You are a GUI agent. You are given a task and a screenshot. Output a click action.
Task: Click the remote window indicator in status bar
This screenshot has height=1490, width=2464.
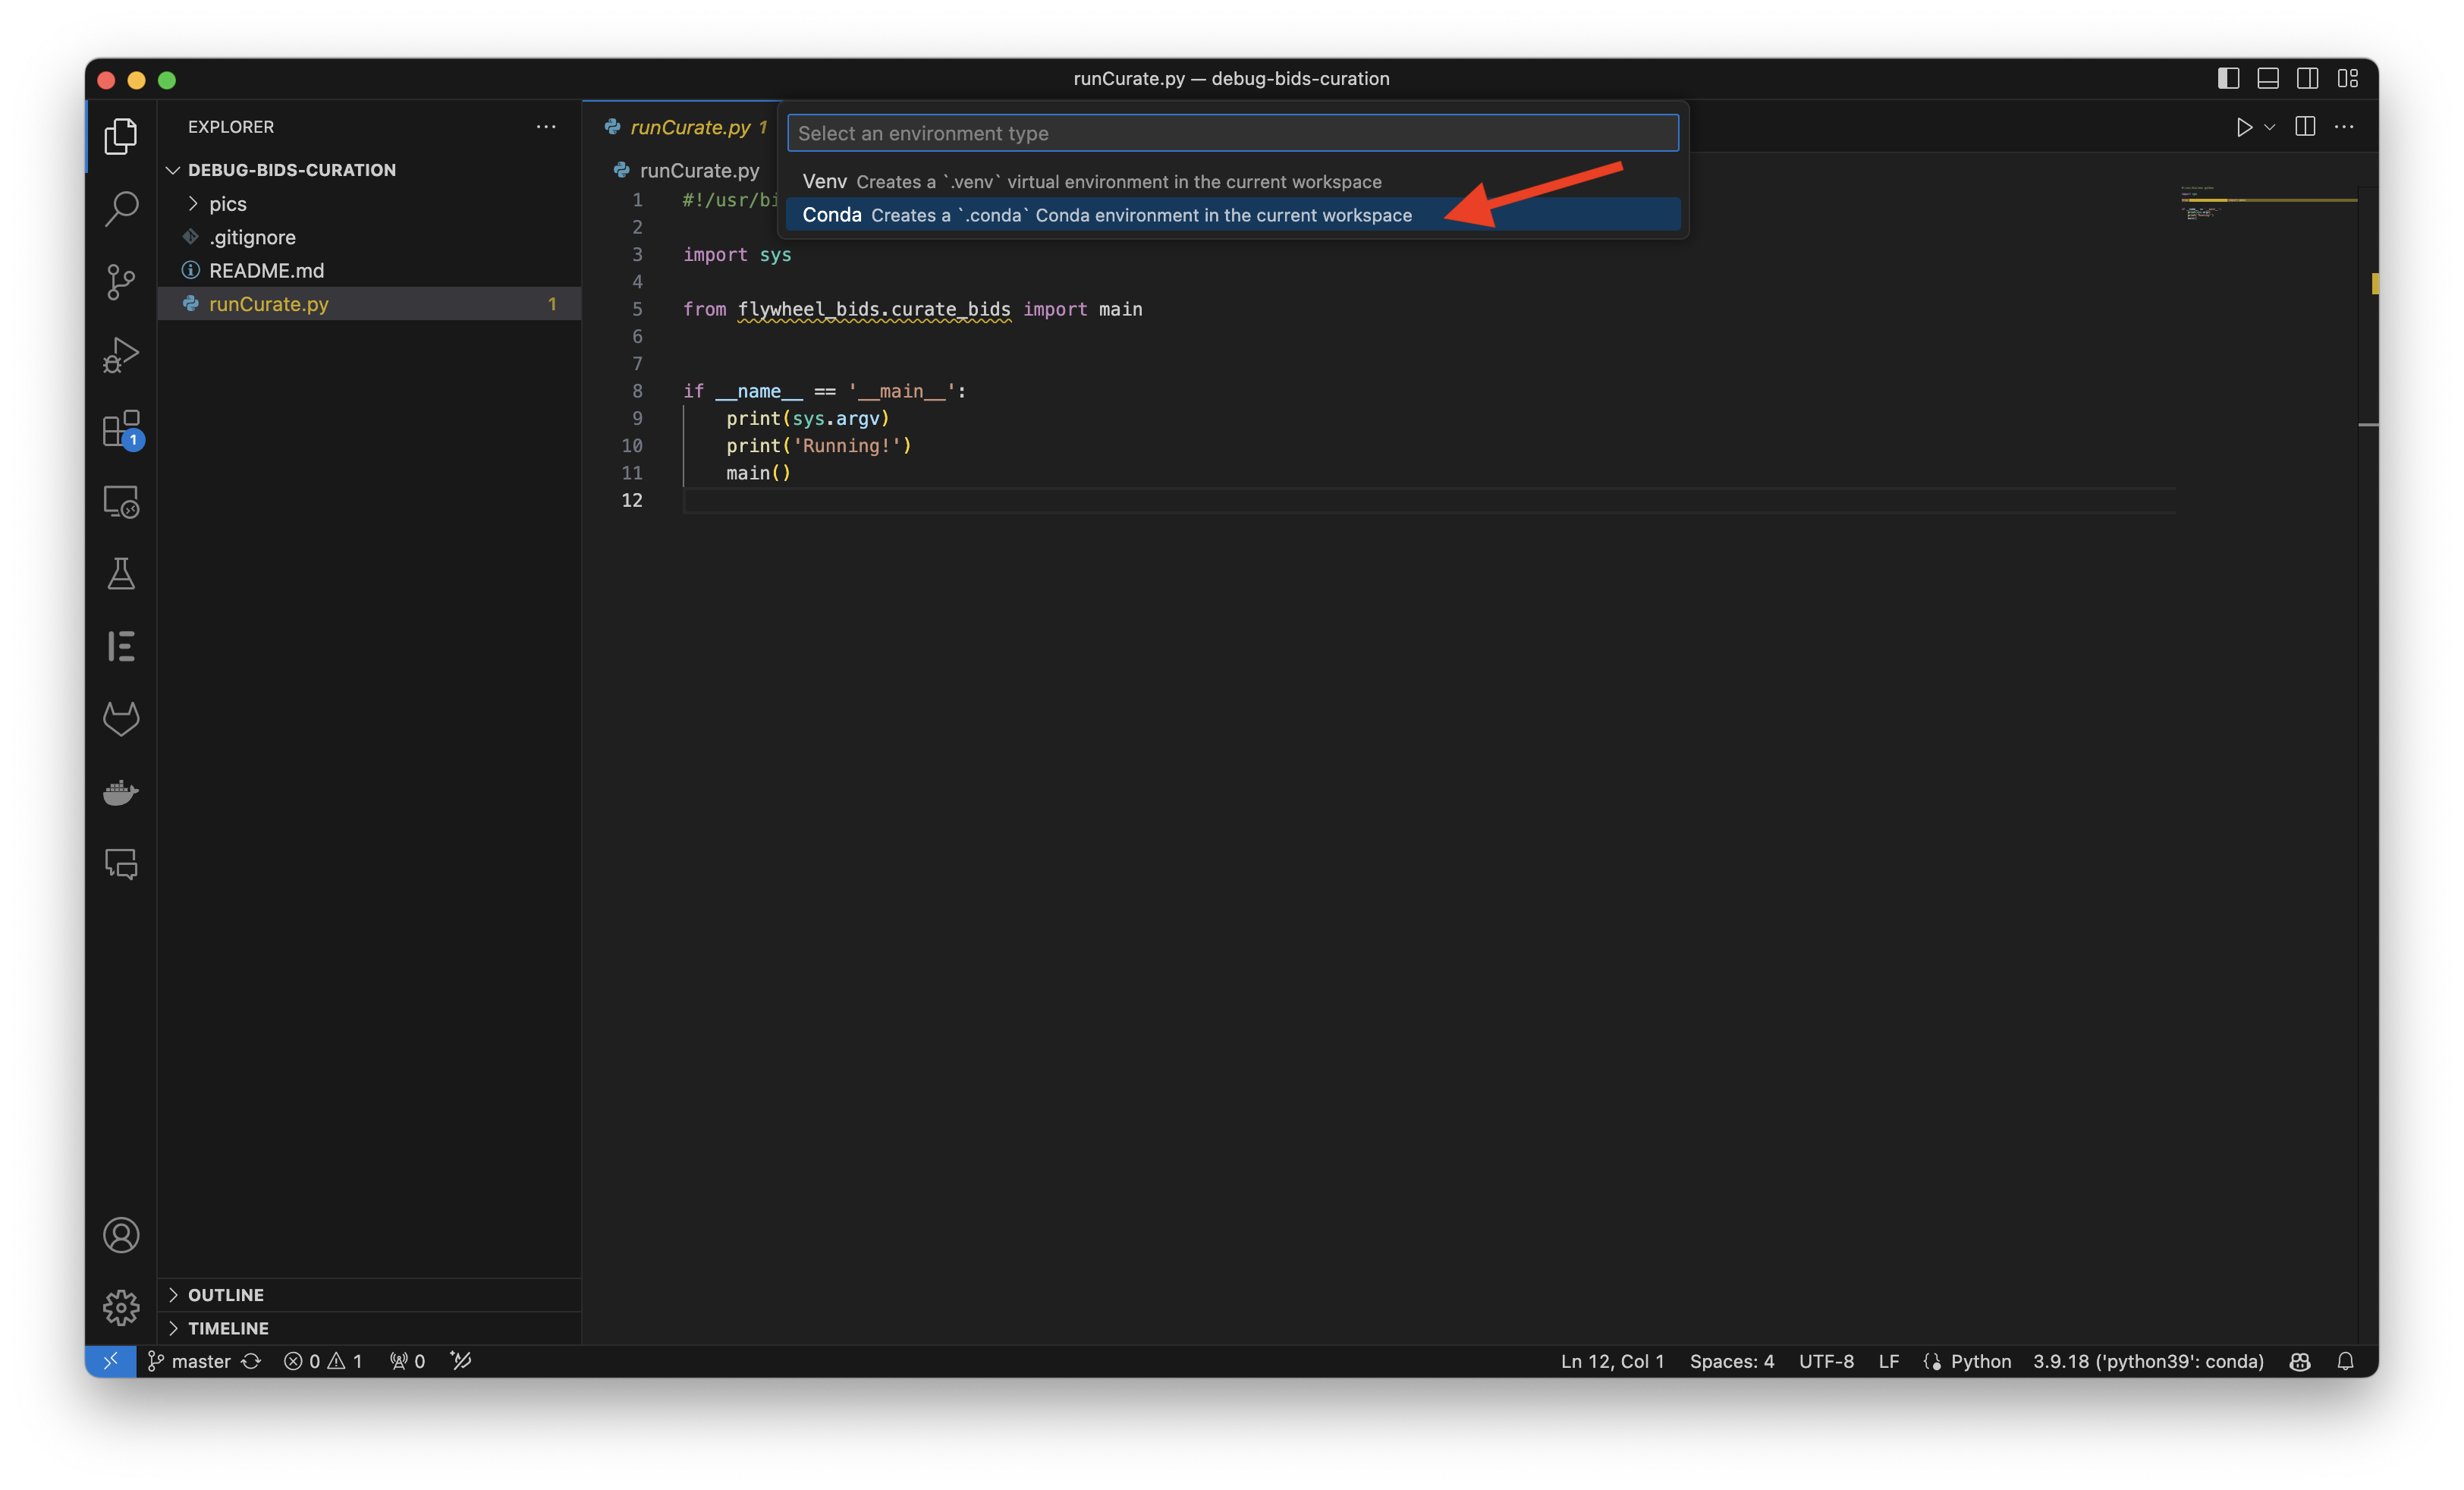(111, 1361)
